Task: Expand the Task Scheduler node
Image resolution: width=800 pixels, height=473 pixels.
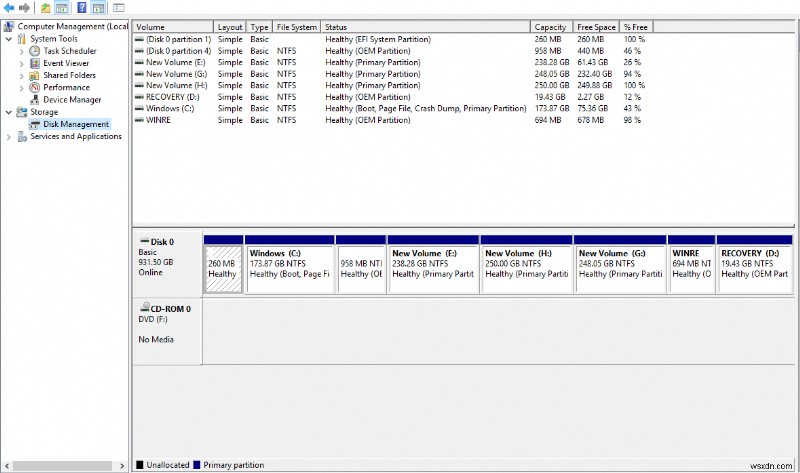Action: (x=21, y=51)
